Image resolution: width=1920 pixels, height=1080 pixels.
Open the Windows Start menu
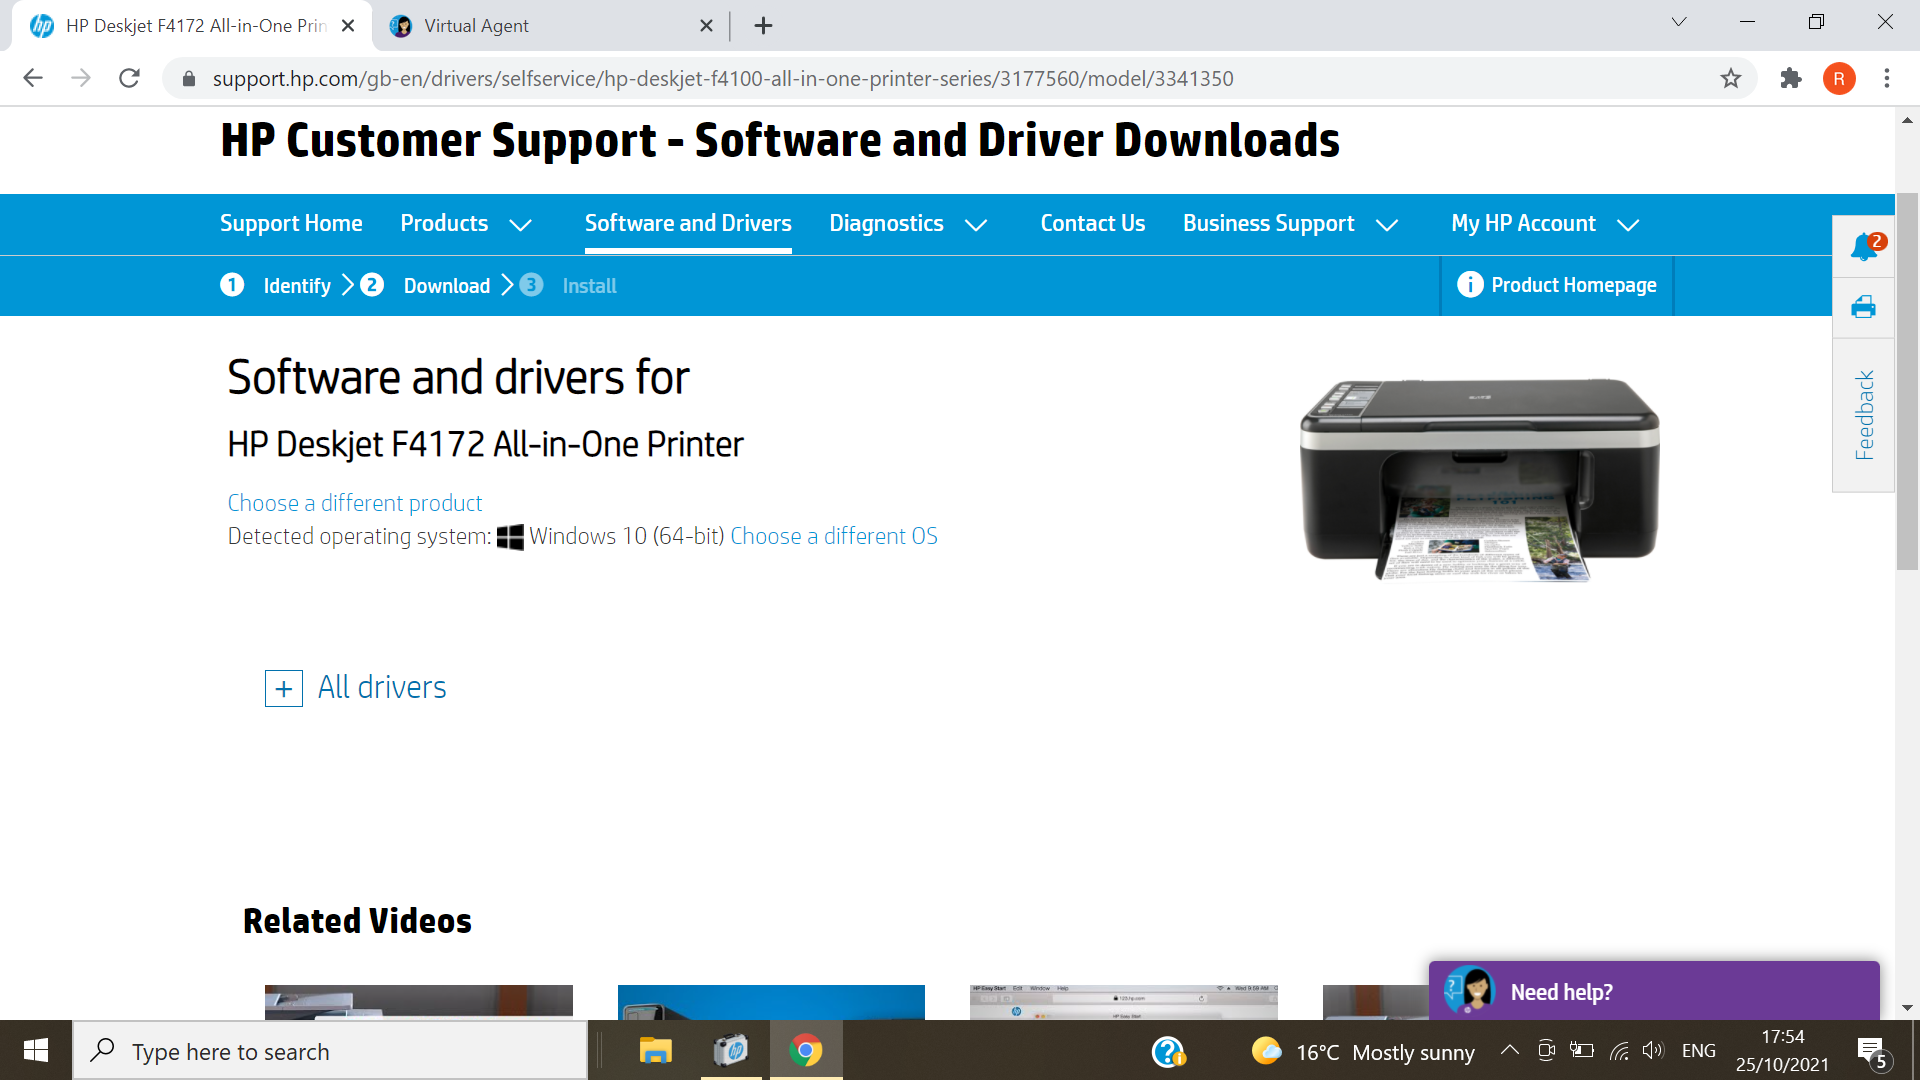36,1050
